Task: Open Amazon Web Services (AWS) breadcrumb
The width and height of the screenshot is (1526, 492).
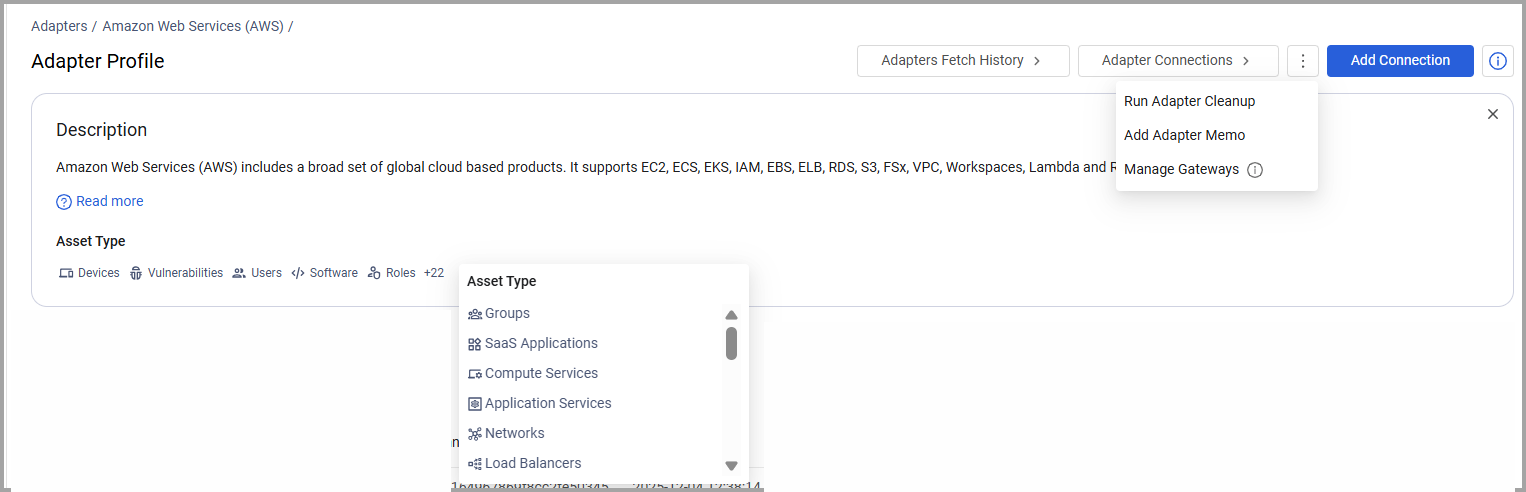Action: coord(193,26)
